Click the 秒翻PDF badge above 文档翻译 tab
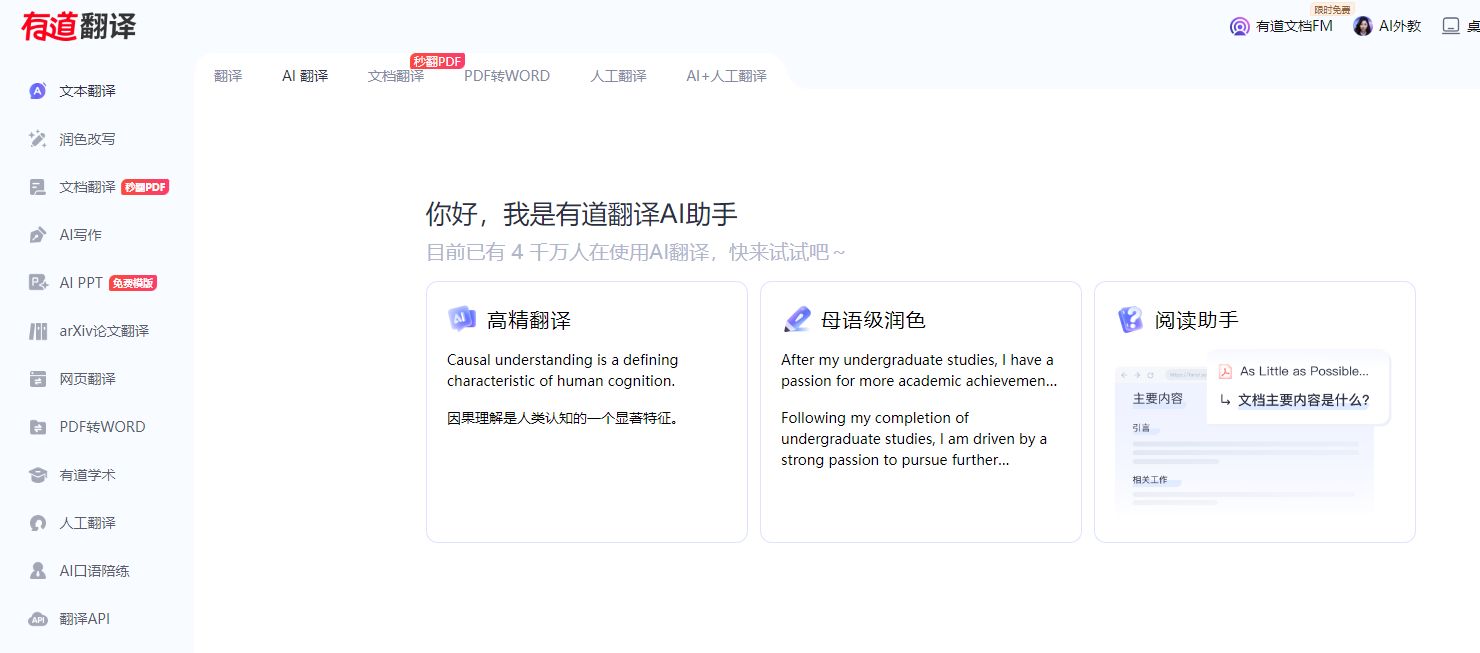 click(x=437, y=61)
